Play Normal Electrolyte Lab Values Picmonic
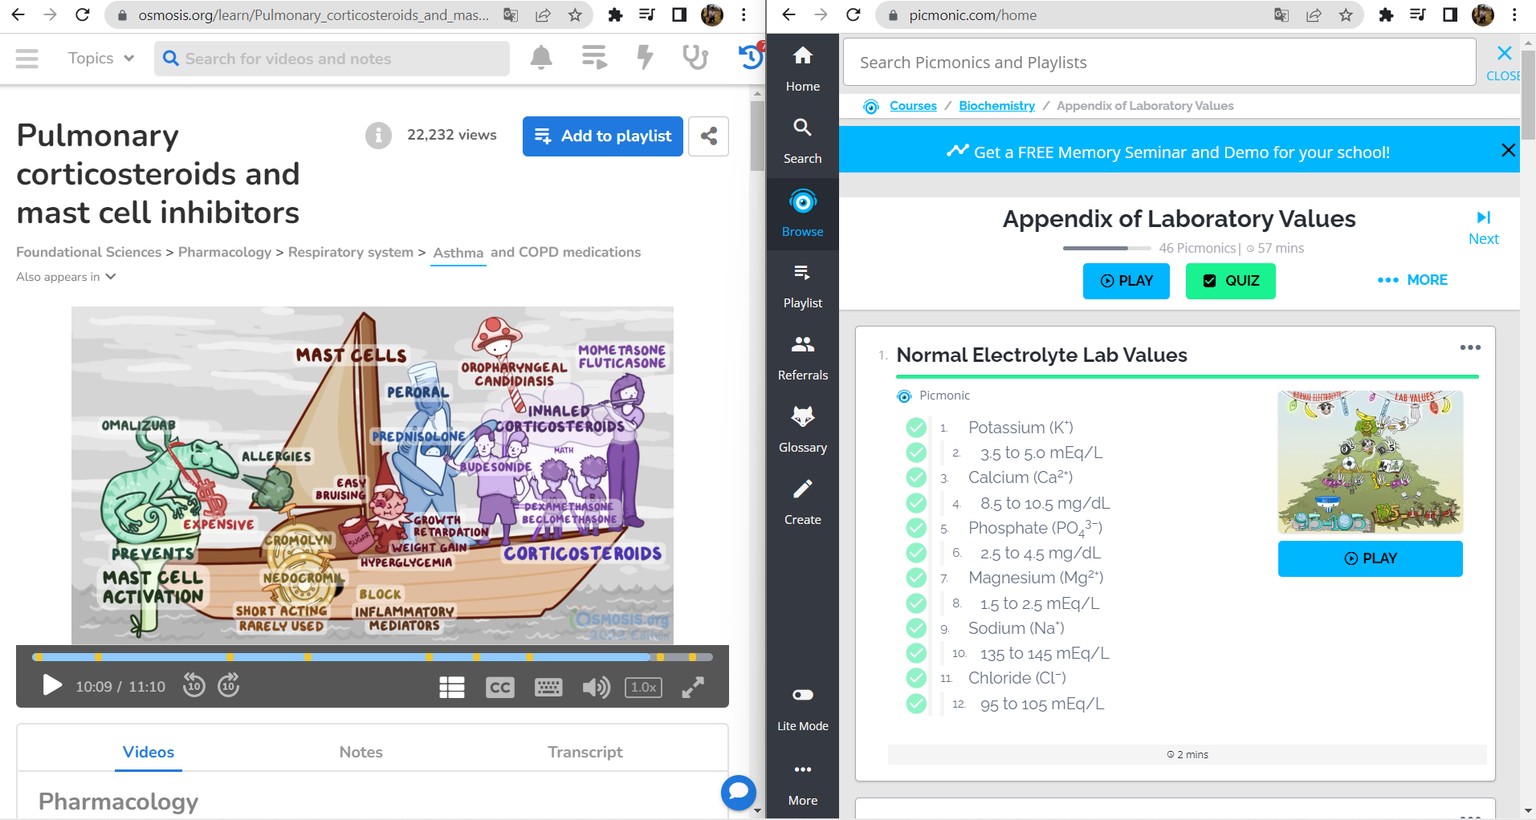 click(1370, 558)
